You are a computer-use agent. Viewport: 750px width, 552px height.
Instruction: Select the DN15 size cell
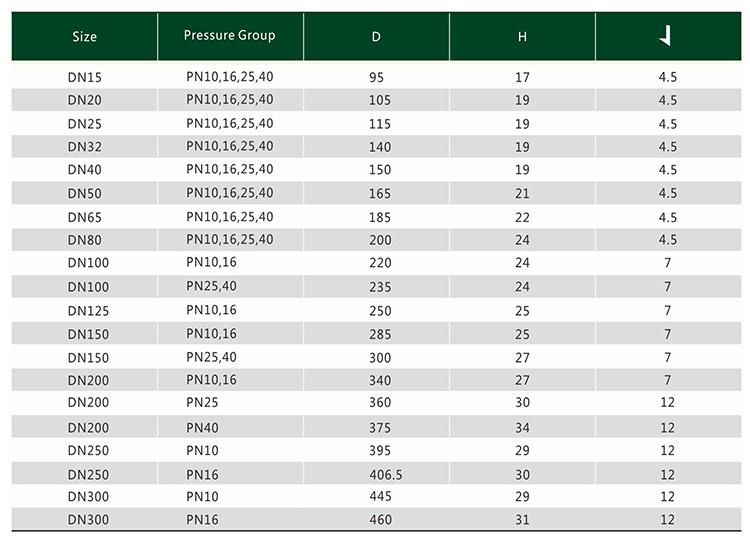click(x=85, y=77)
